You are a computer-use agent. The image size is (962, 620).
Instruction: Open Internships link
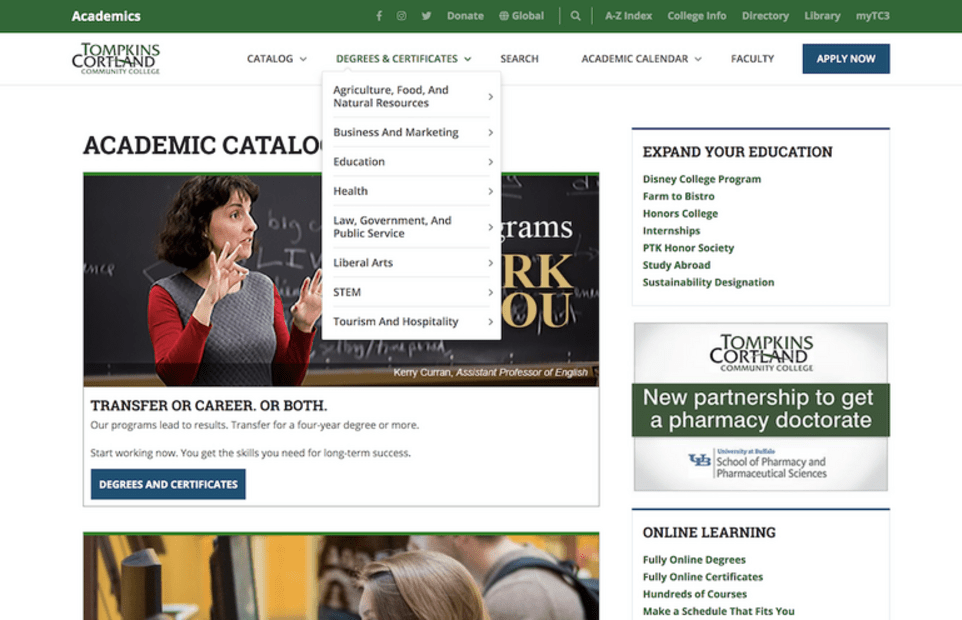[671, 231]
